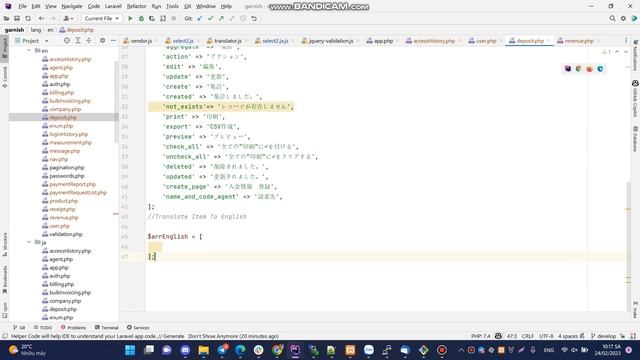Open file in Firefox browser icon
Screen dimensions: 640x360
[x=589, y=69]
